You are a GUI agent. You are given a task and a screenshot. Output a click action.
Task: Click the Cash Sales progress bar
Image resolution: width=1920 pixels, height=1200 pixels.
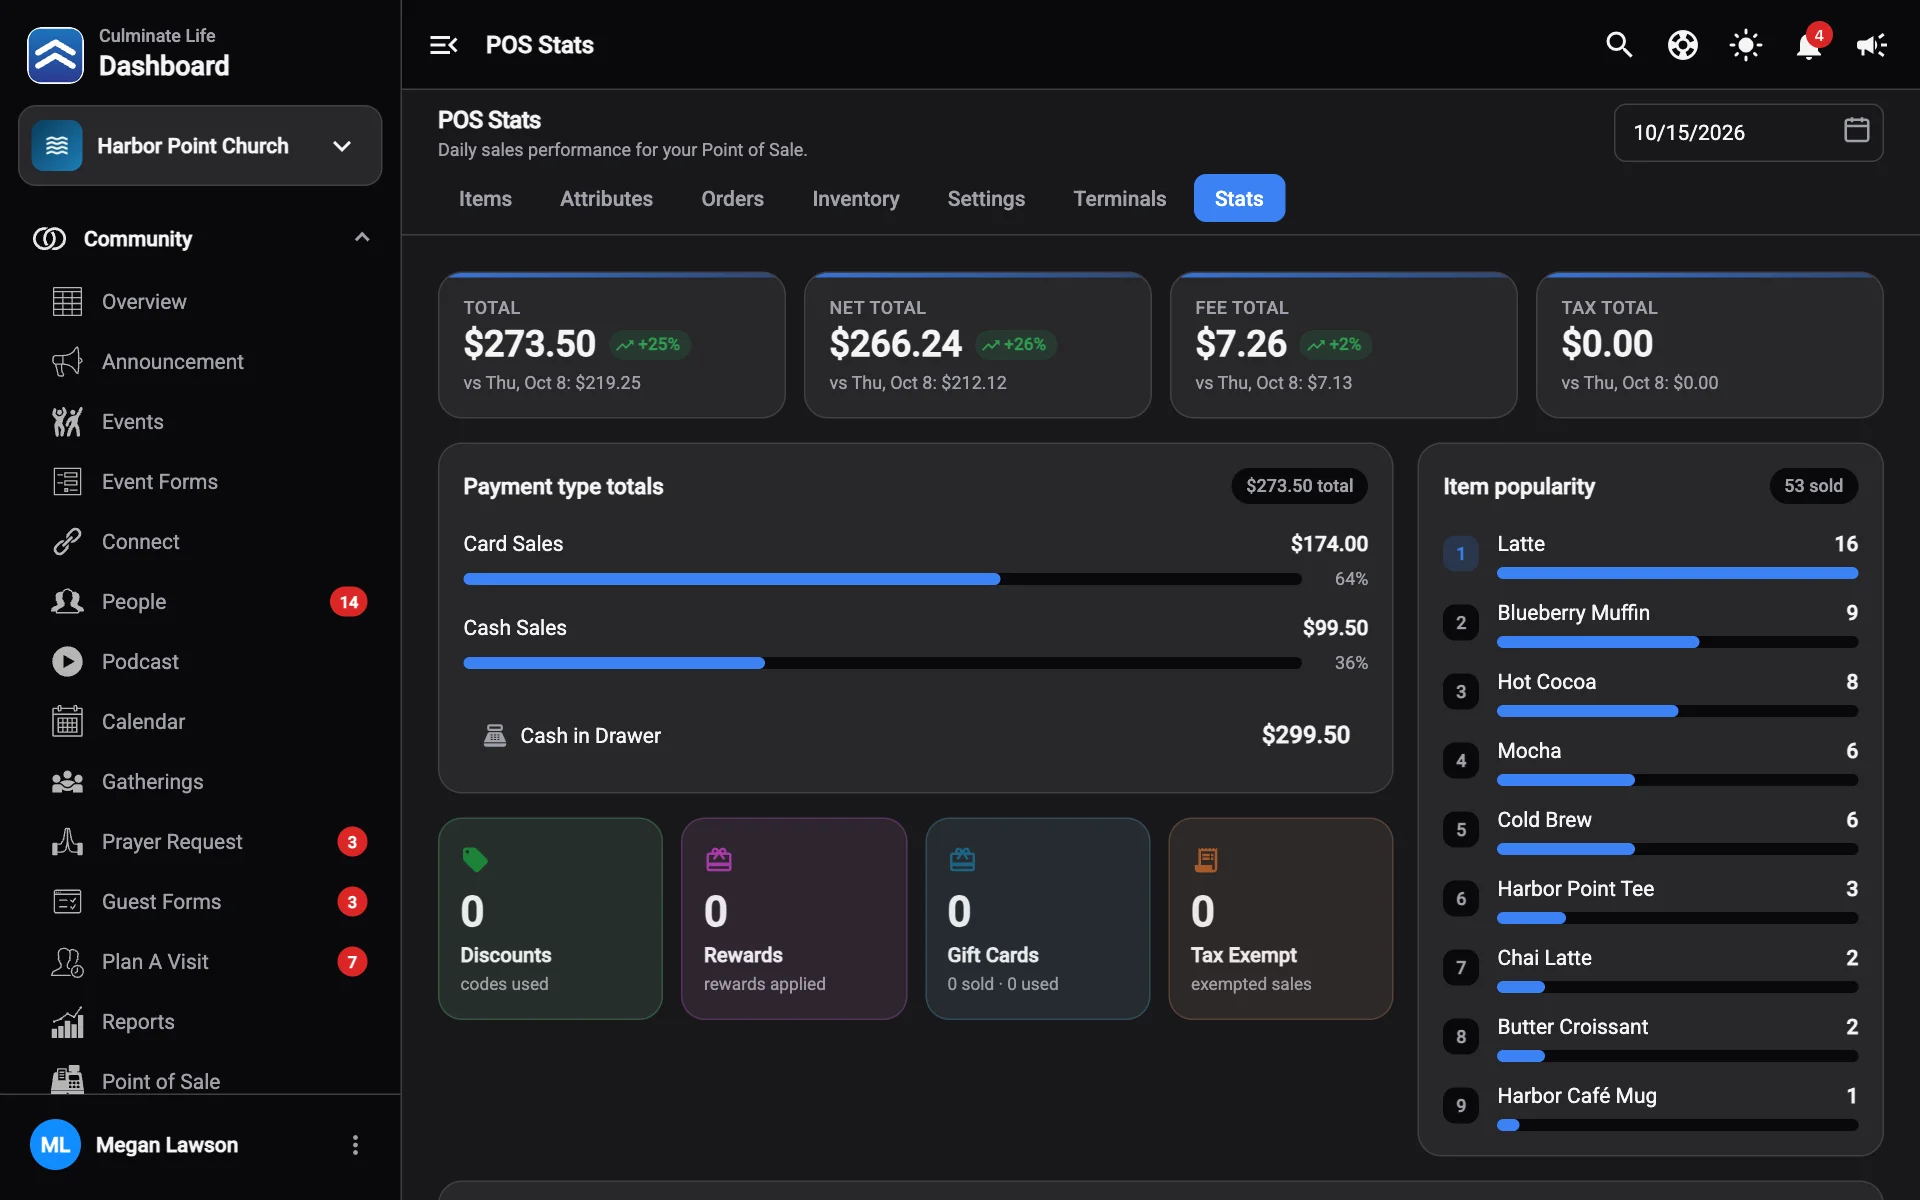coord(882,663)
